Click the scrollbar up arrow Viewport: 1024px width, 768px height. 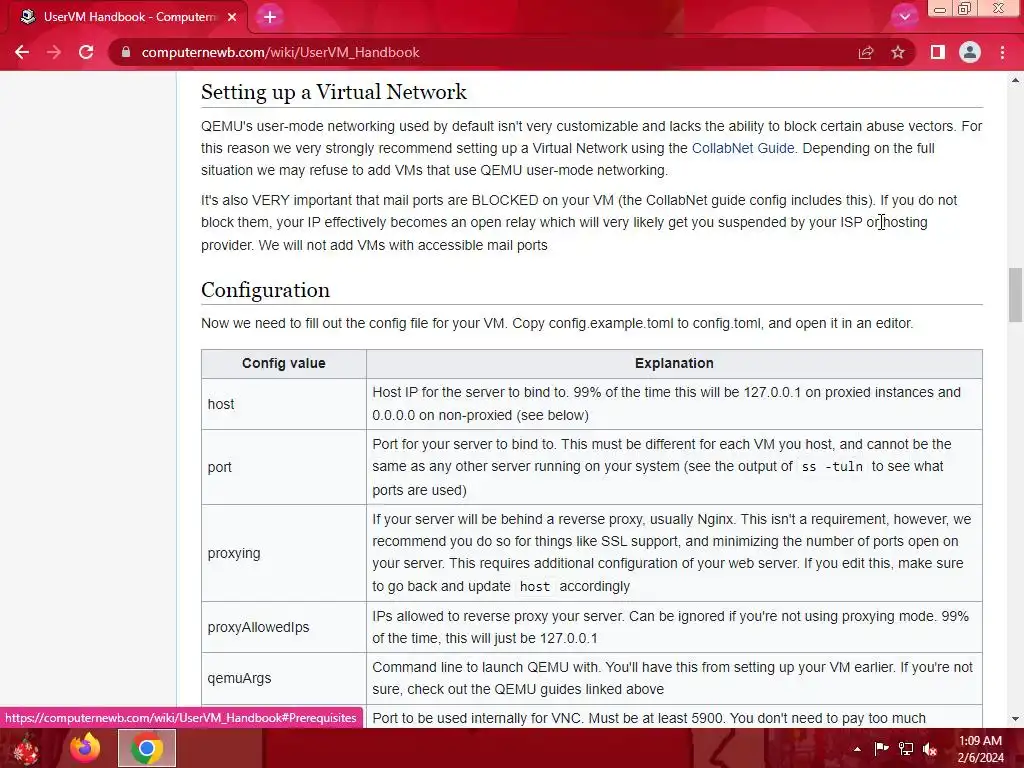pyautogui.click(x=1015, y=80)
